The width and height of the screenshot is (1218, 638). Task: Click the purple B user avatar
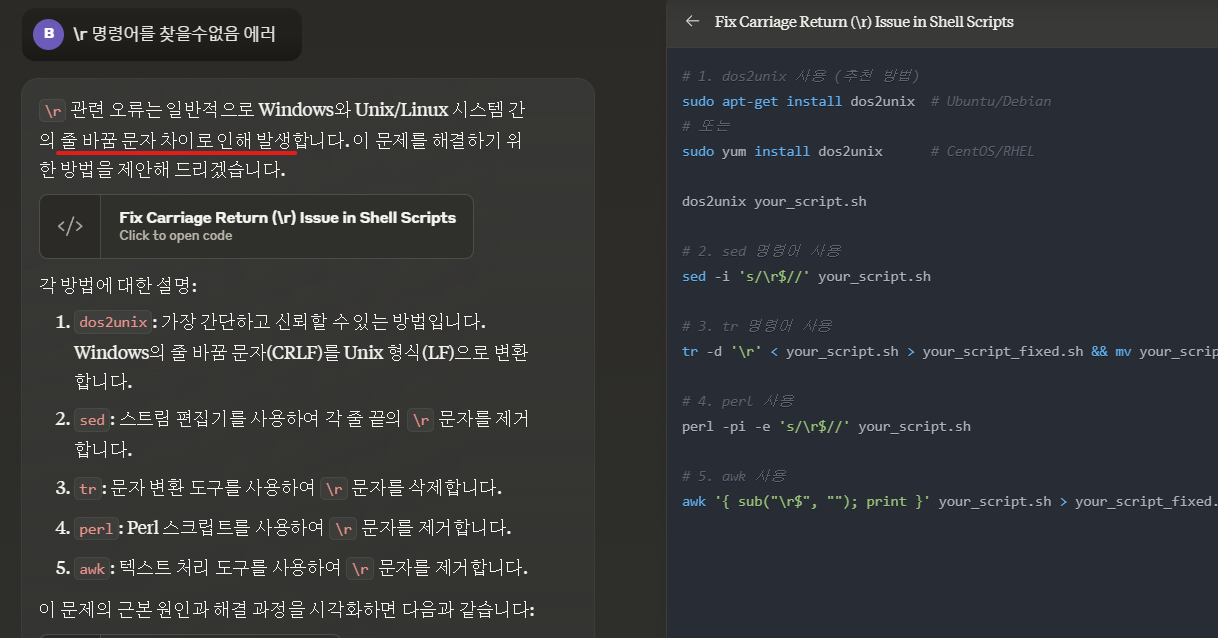click(x=48, y=34)
